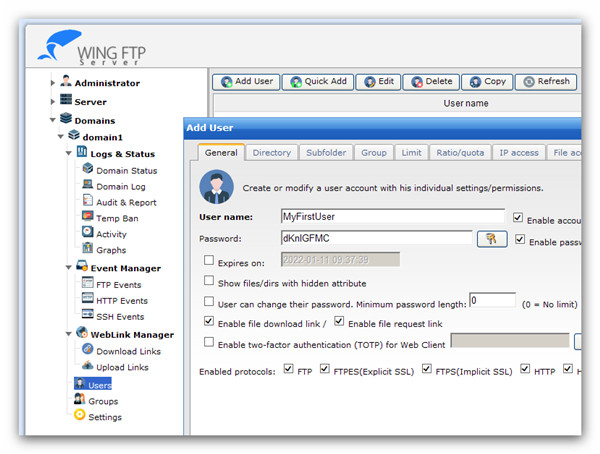Open Audit & Report item
Viewport: 600px width, 454px height.
(126, 202)
